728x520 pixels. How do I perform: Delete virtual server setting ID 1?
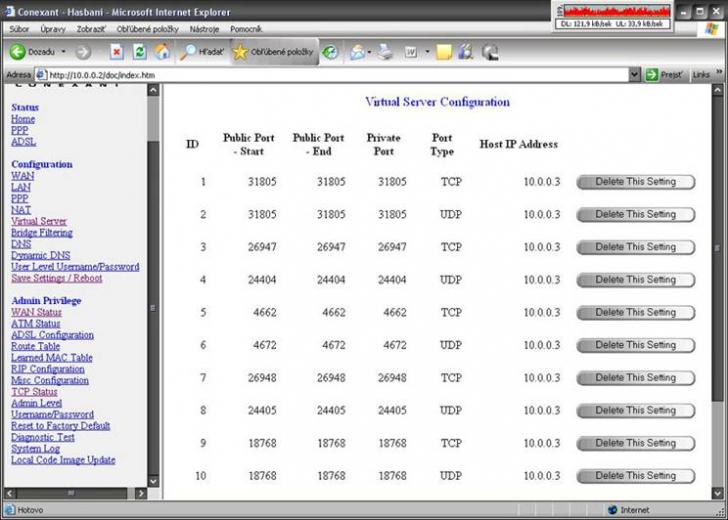point(635,182)
